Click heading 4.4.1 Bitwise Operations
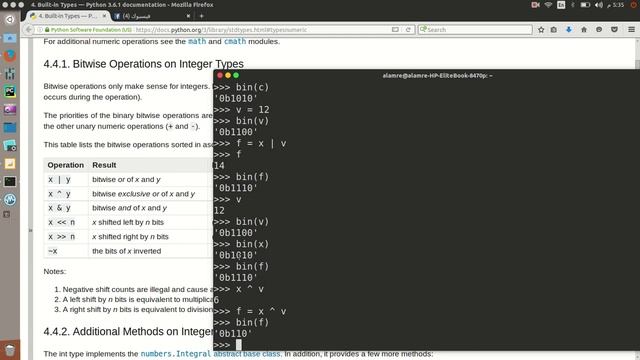The width and height of the screenshot is (640, 360). [143, 64]
